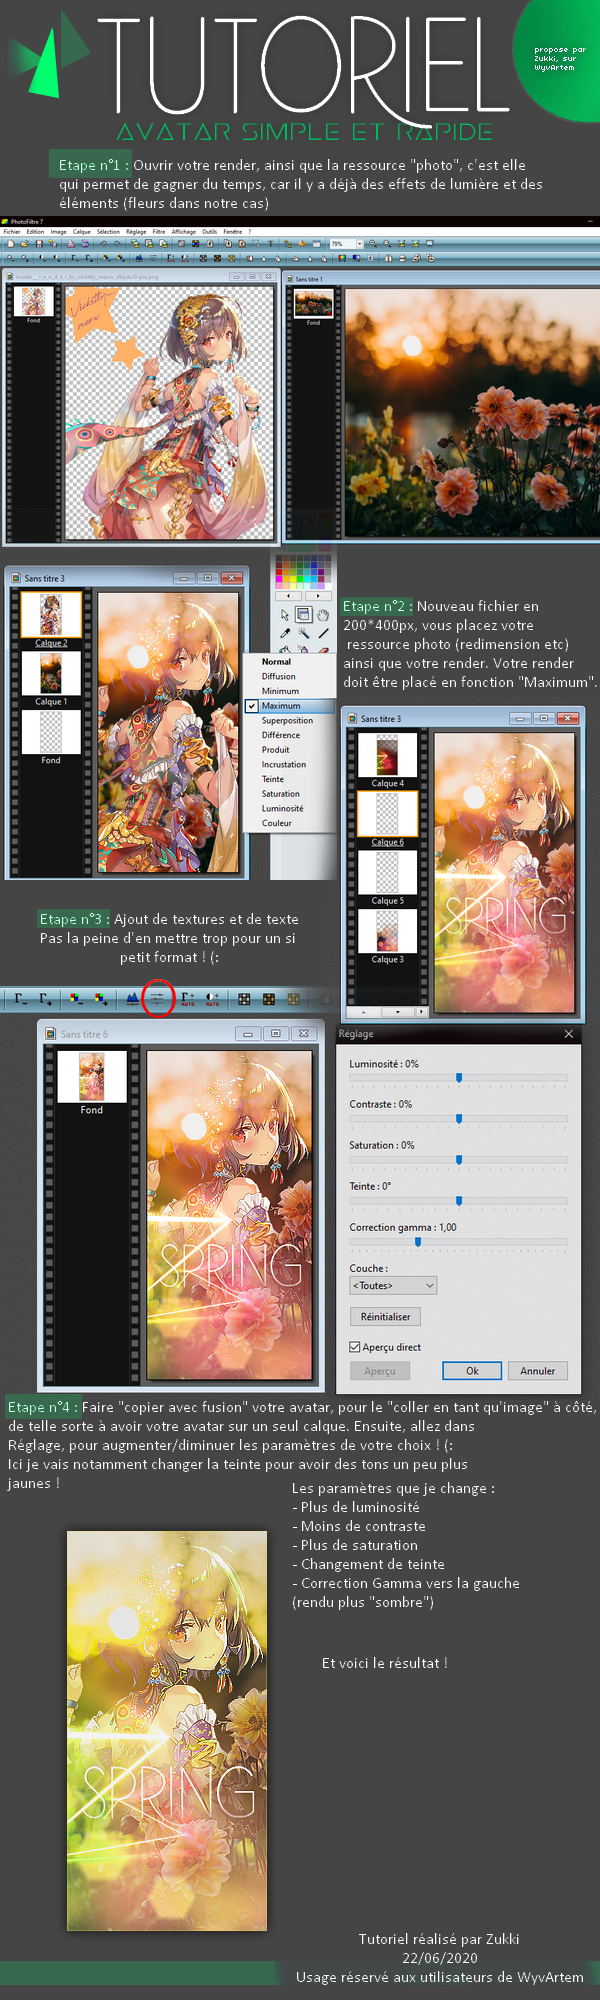Select the magic wand tool
This screenshot has width=600, height=2000.
[x=304, y=633]
